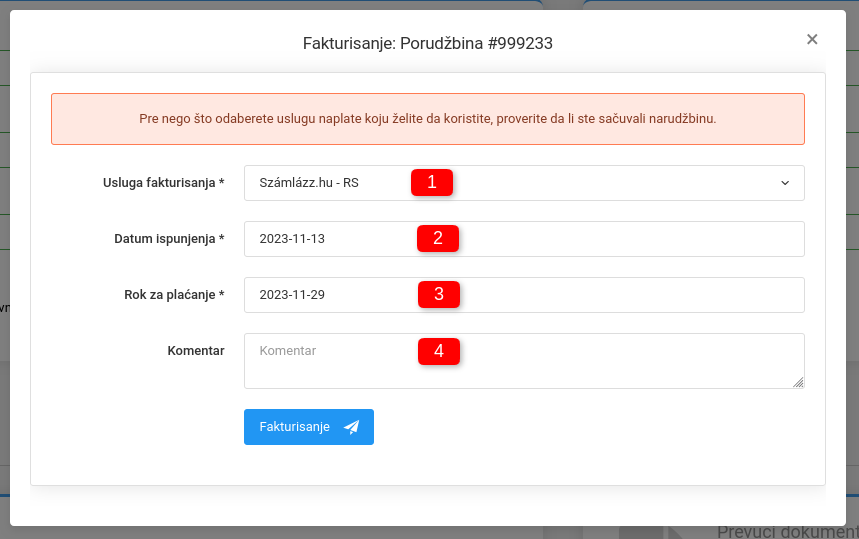The image size is (859, 539).
Task: Click the dialog title Porudžbina #999233
Action: coord(428,44)
